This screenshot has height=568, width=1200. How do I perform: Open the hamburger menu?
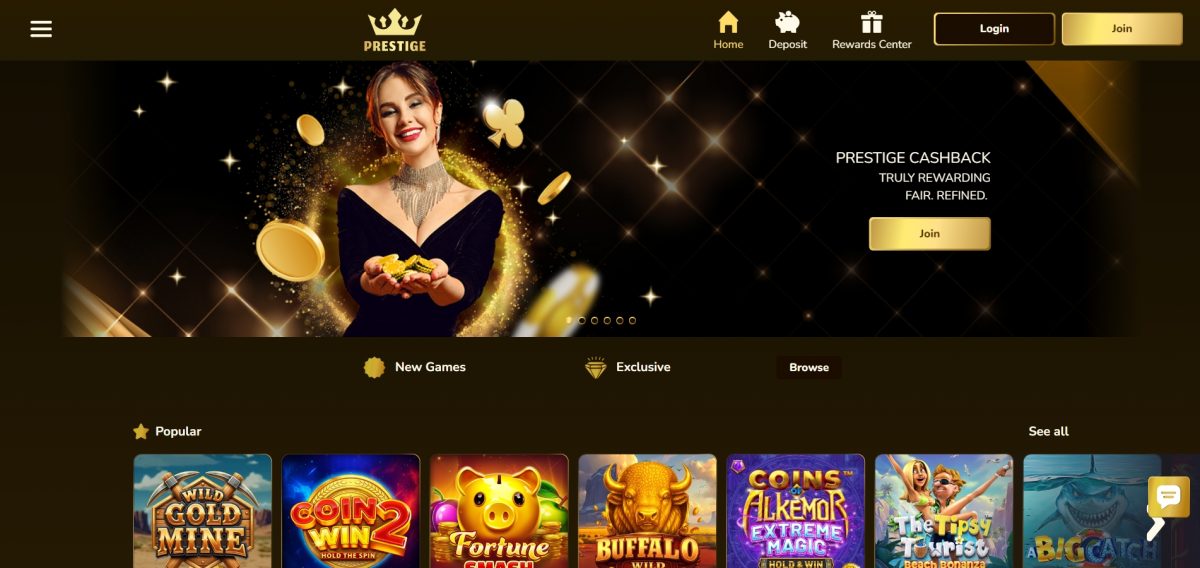41,29
